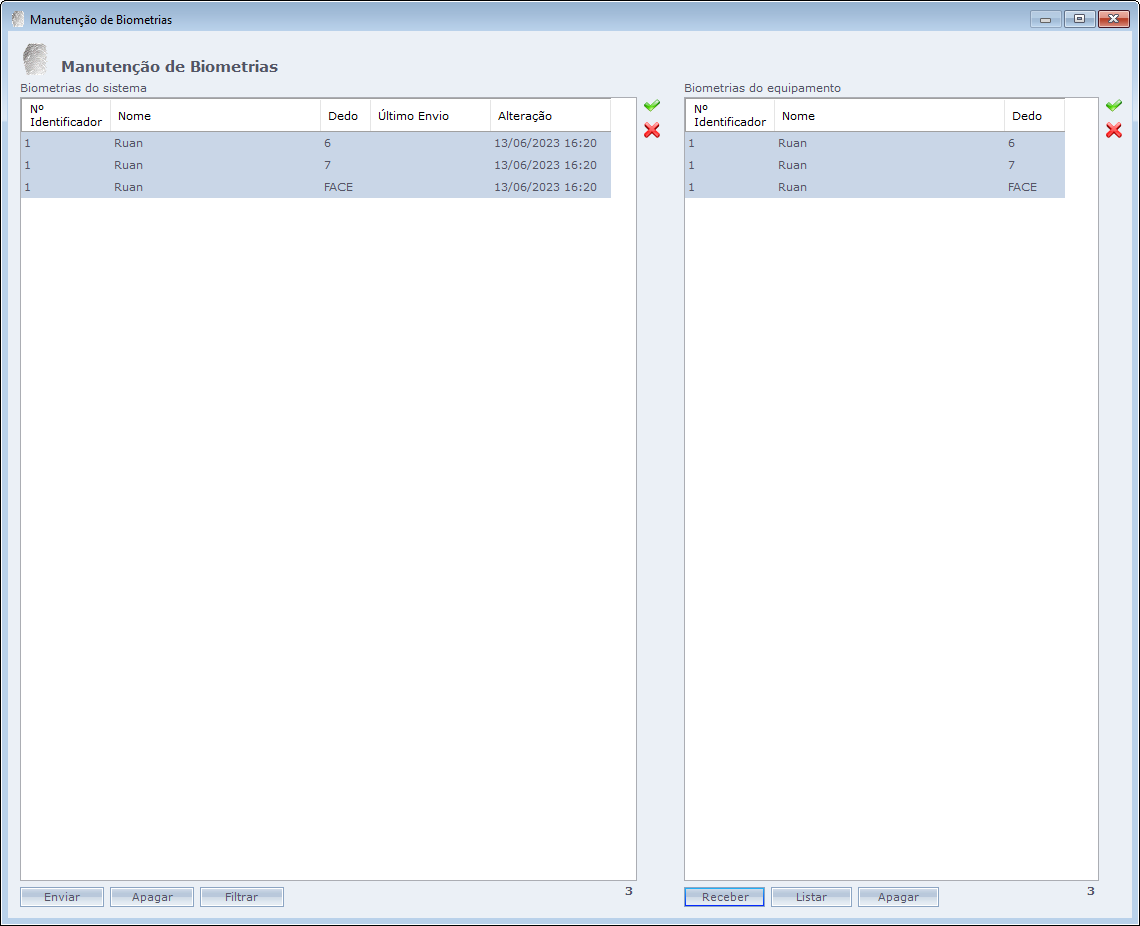Click the Enviar button
The height and width of the screenshot is (926, 1140).
(62, 897)
